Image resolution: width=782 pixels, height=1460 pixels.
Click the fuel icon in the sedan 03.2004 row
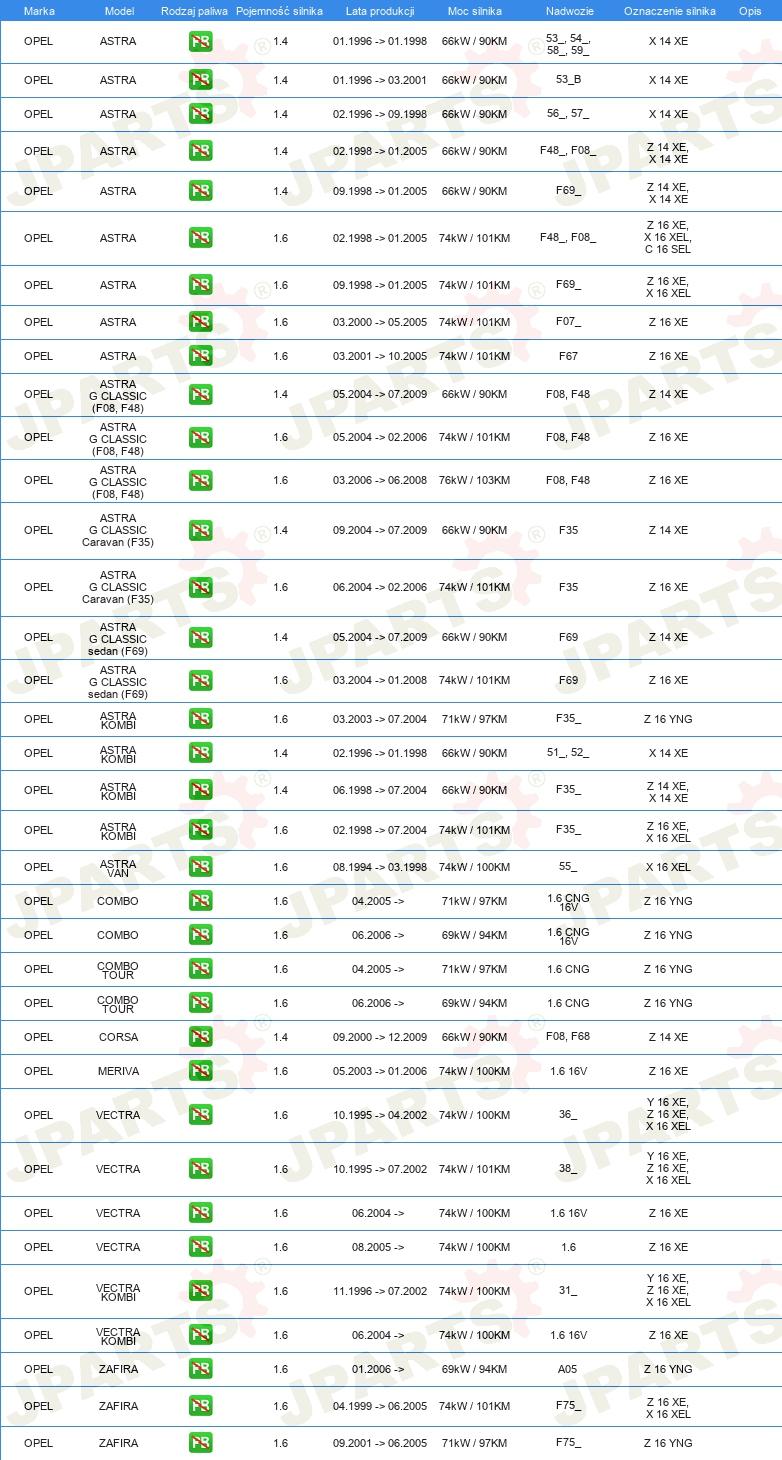pos(201,680)
